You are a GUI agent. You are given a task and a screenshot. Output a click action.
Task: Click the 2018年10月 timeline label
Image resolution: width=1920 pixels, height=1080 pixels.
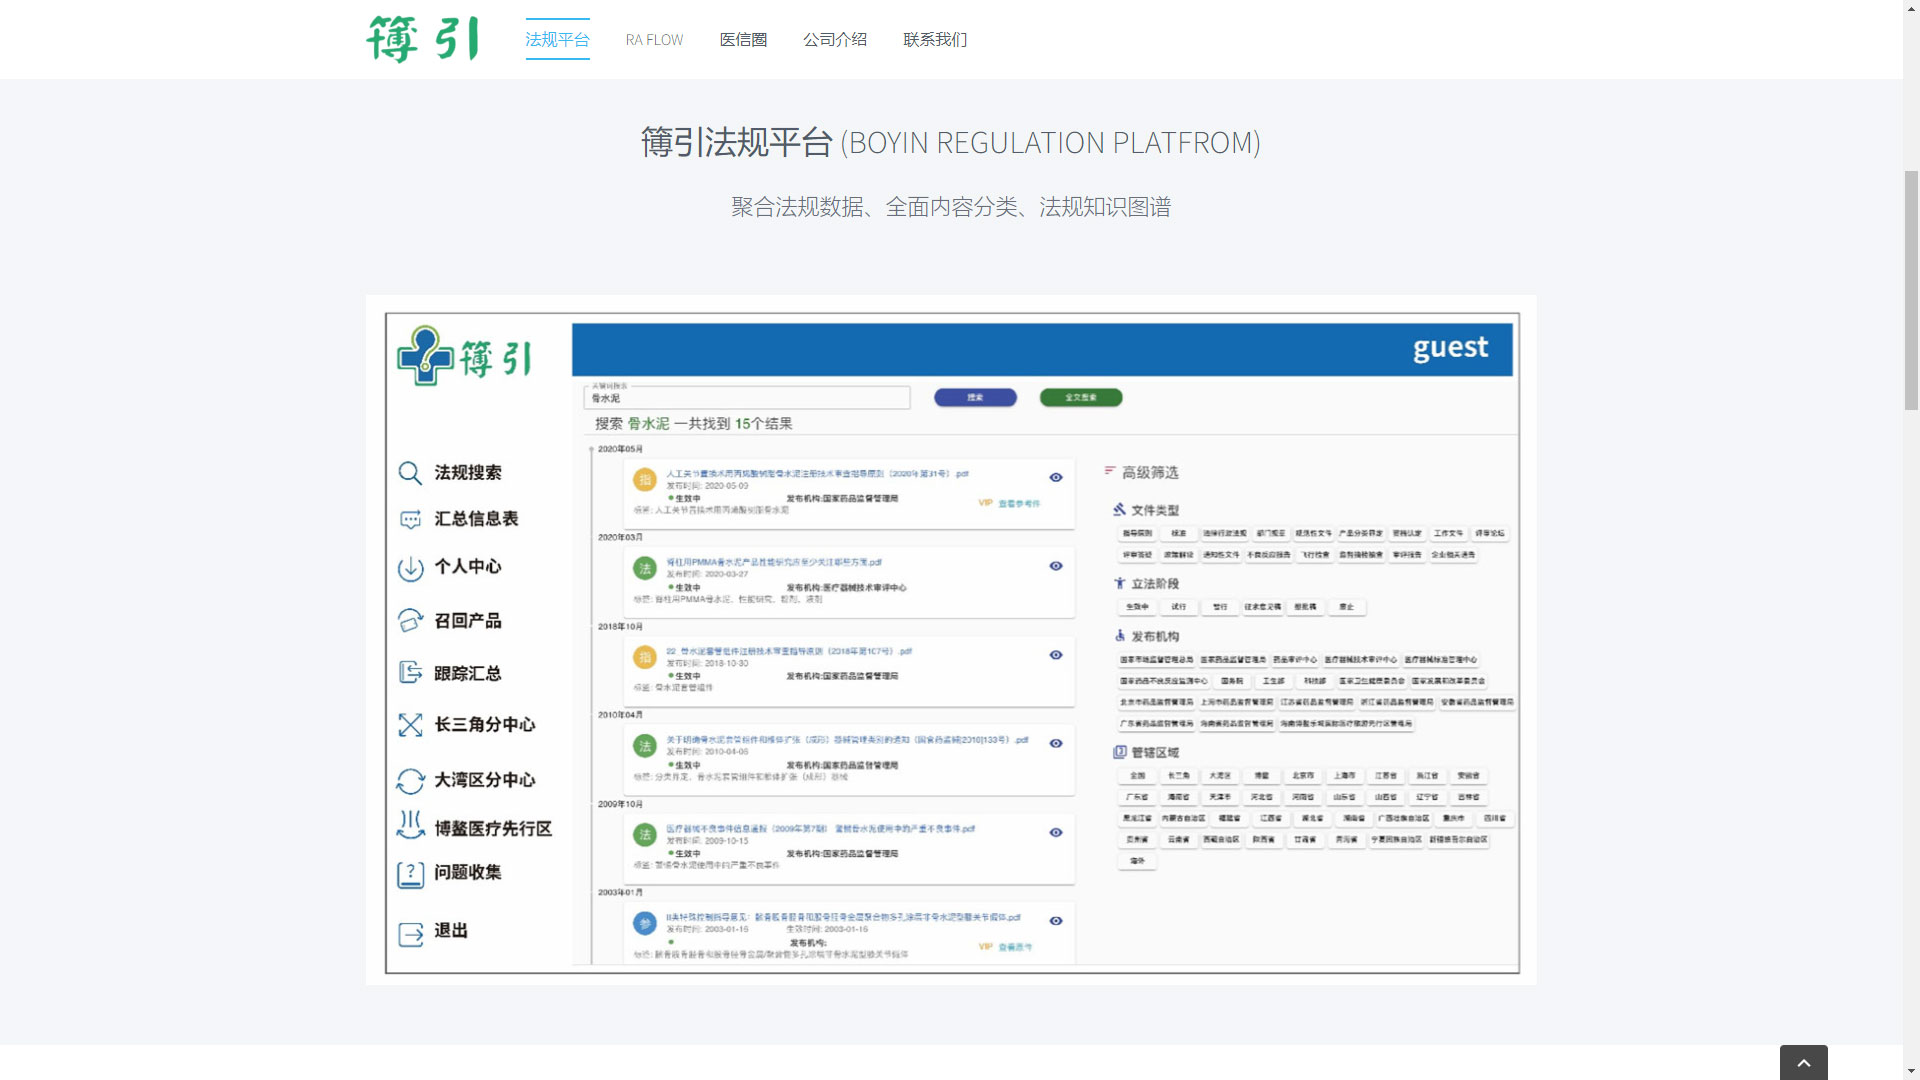[620, 626]
